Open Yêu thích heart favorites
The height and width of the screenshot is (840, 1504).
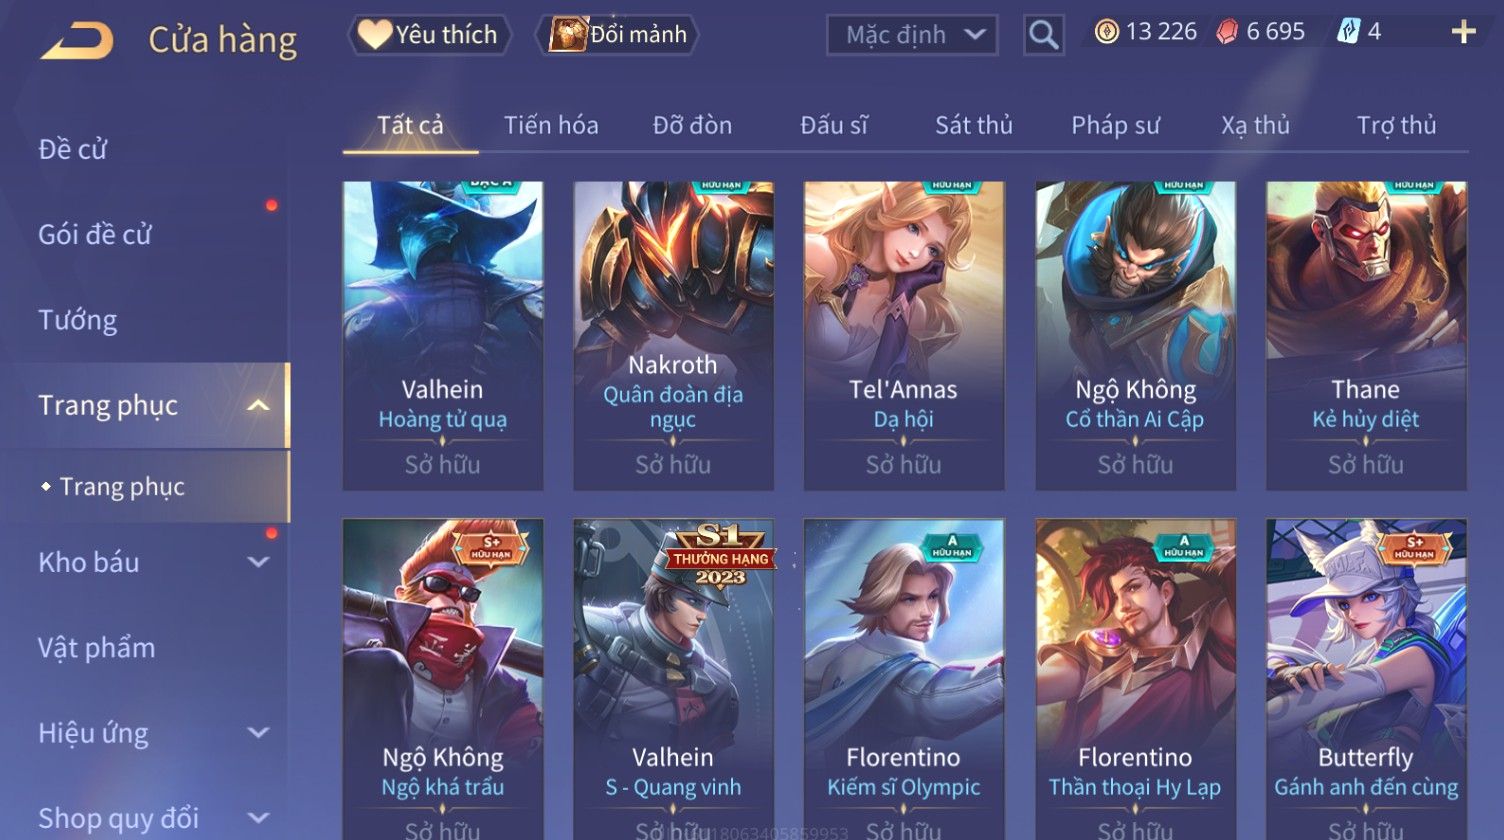click(x=430, y=35)
